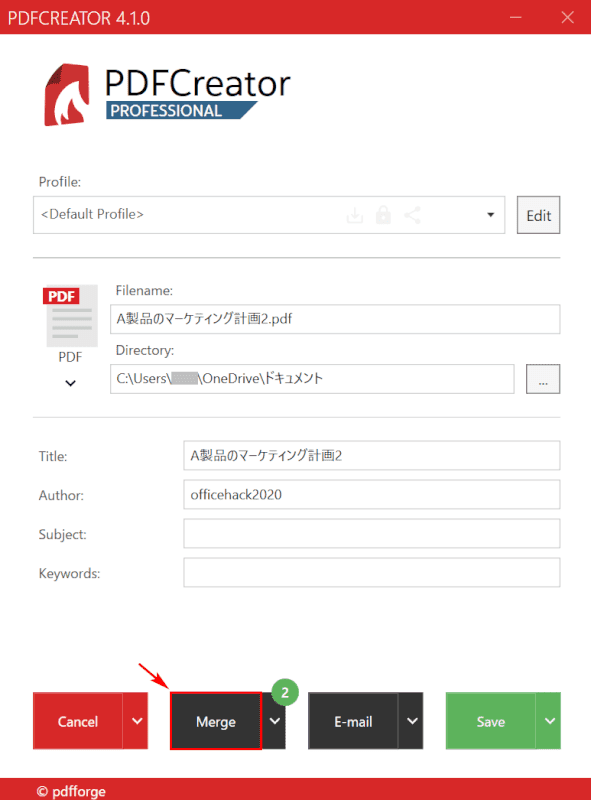Image resolution: width=591 pixels, height=800 pixels.
Task: Open the E-mail options dropdown arrow
Action: (x=411, y=720)
